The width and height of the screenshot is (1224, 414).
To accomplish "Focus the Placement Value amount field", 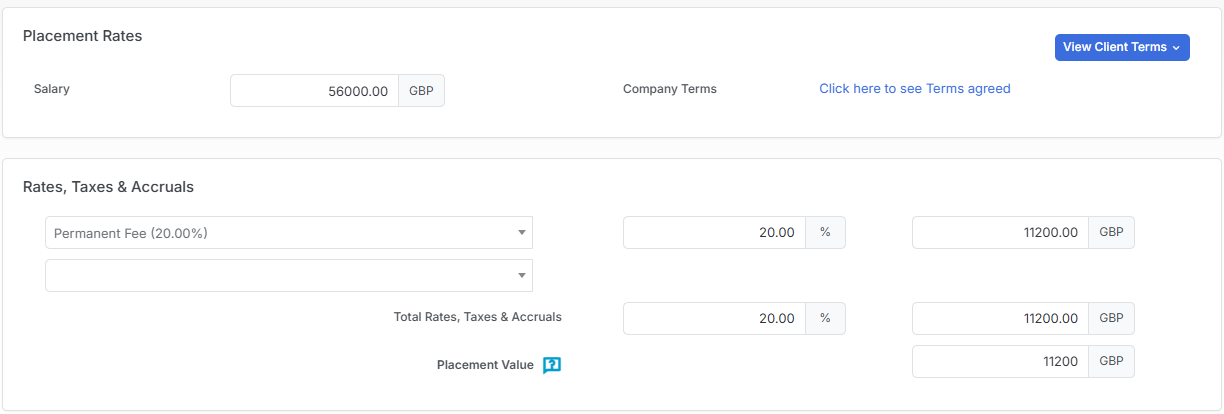I will pos(1000,361).
